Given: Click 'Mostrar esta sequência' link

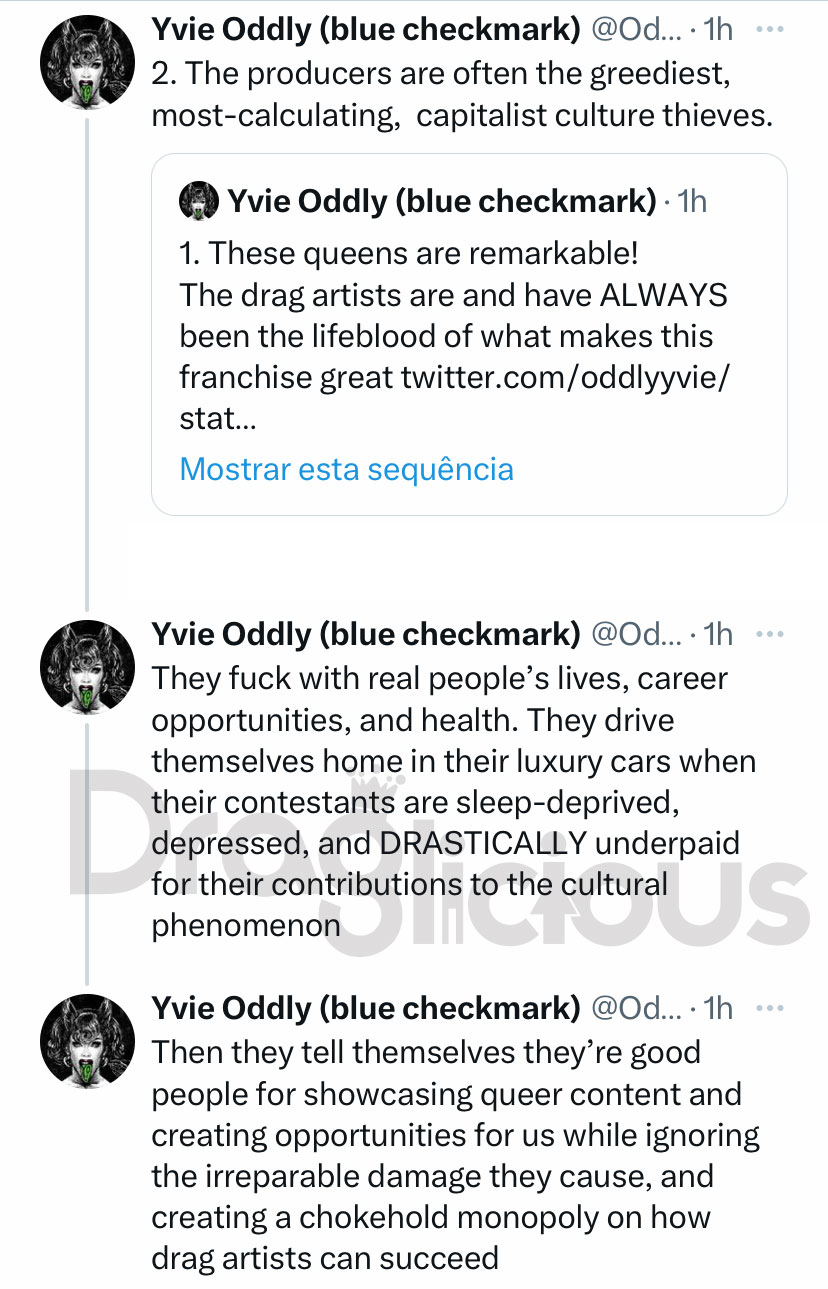Looking at the screenshot, I should [x=346, y=469].
